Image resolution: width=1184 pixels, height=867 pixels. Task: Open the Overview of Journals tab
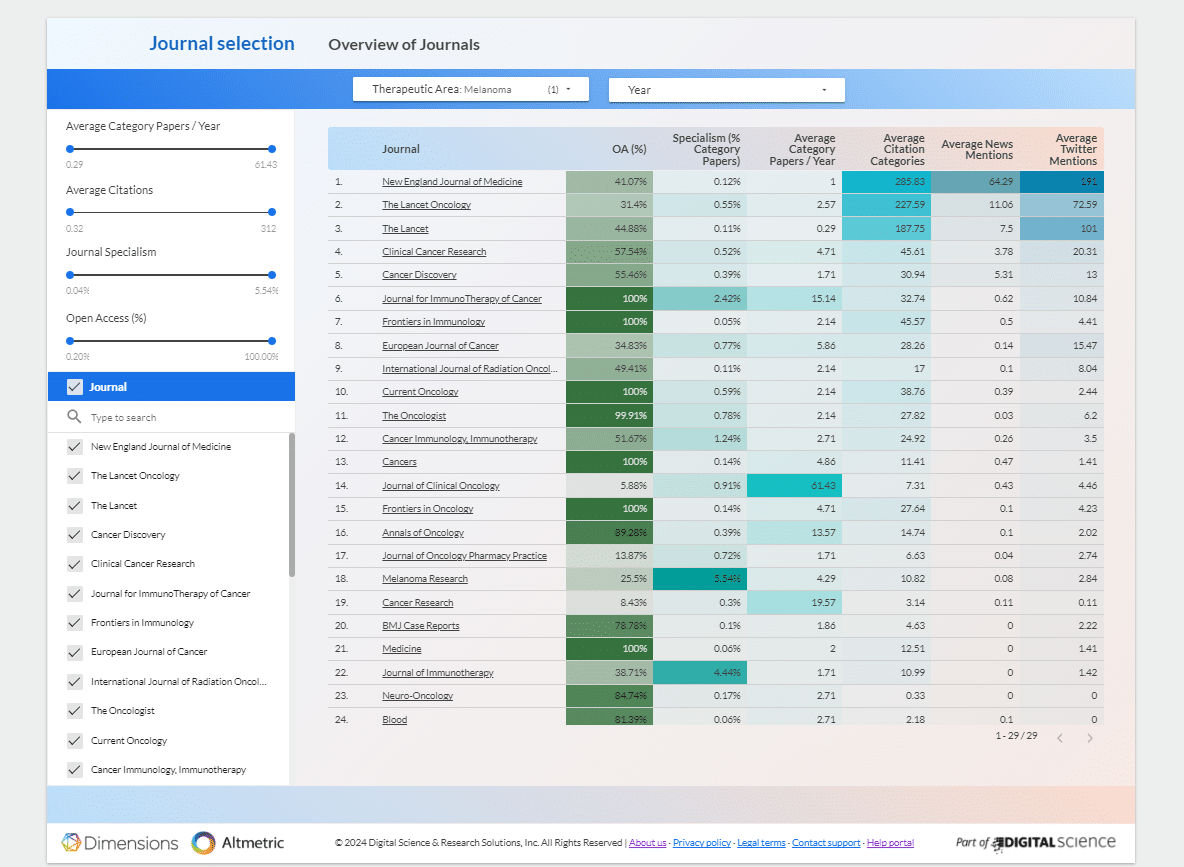(x=404, y=44)
